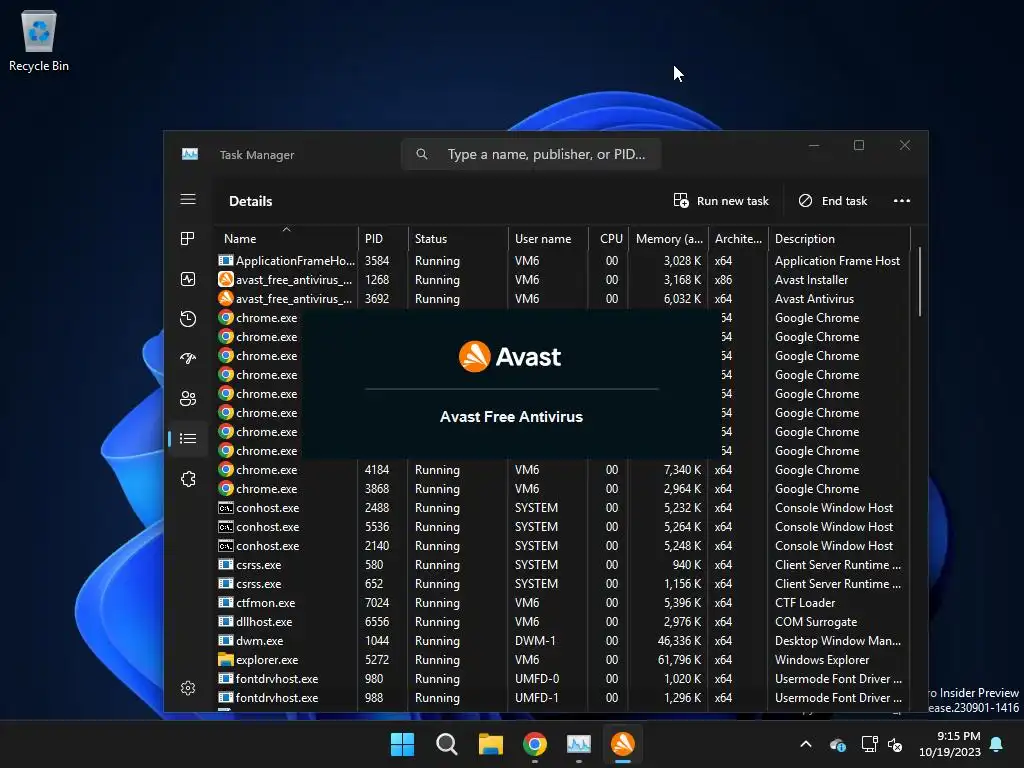Click the Avast icon in taskbar
This screenshot has height=768, width=1024.
click(x=622, y=744)
